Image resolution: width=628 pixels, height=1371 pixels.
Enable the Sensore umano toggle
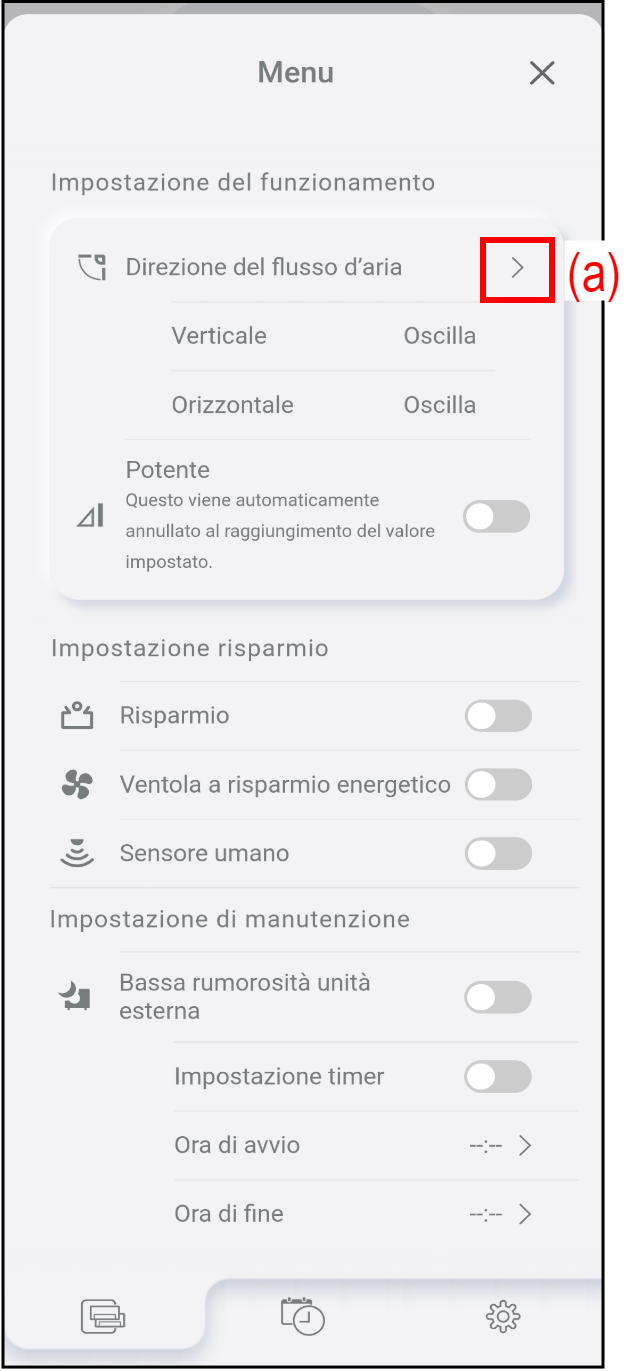point(498,853)
